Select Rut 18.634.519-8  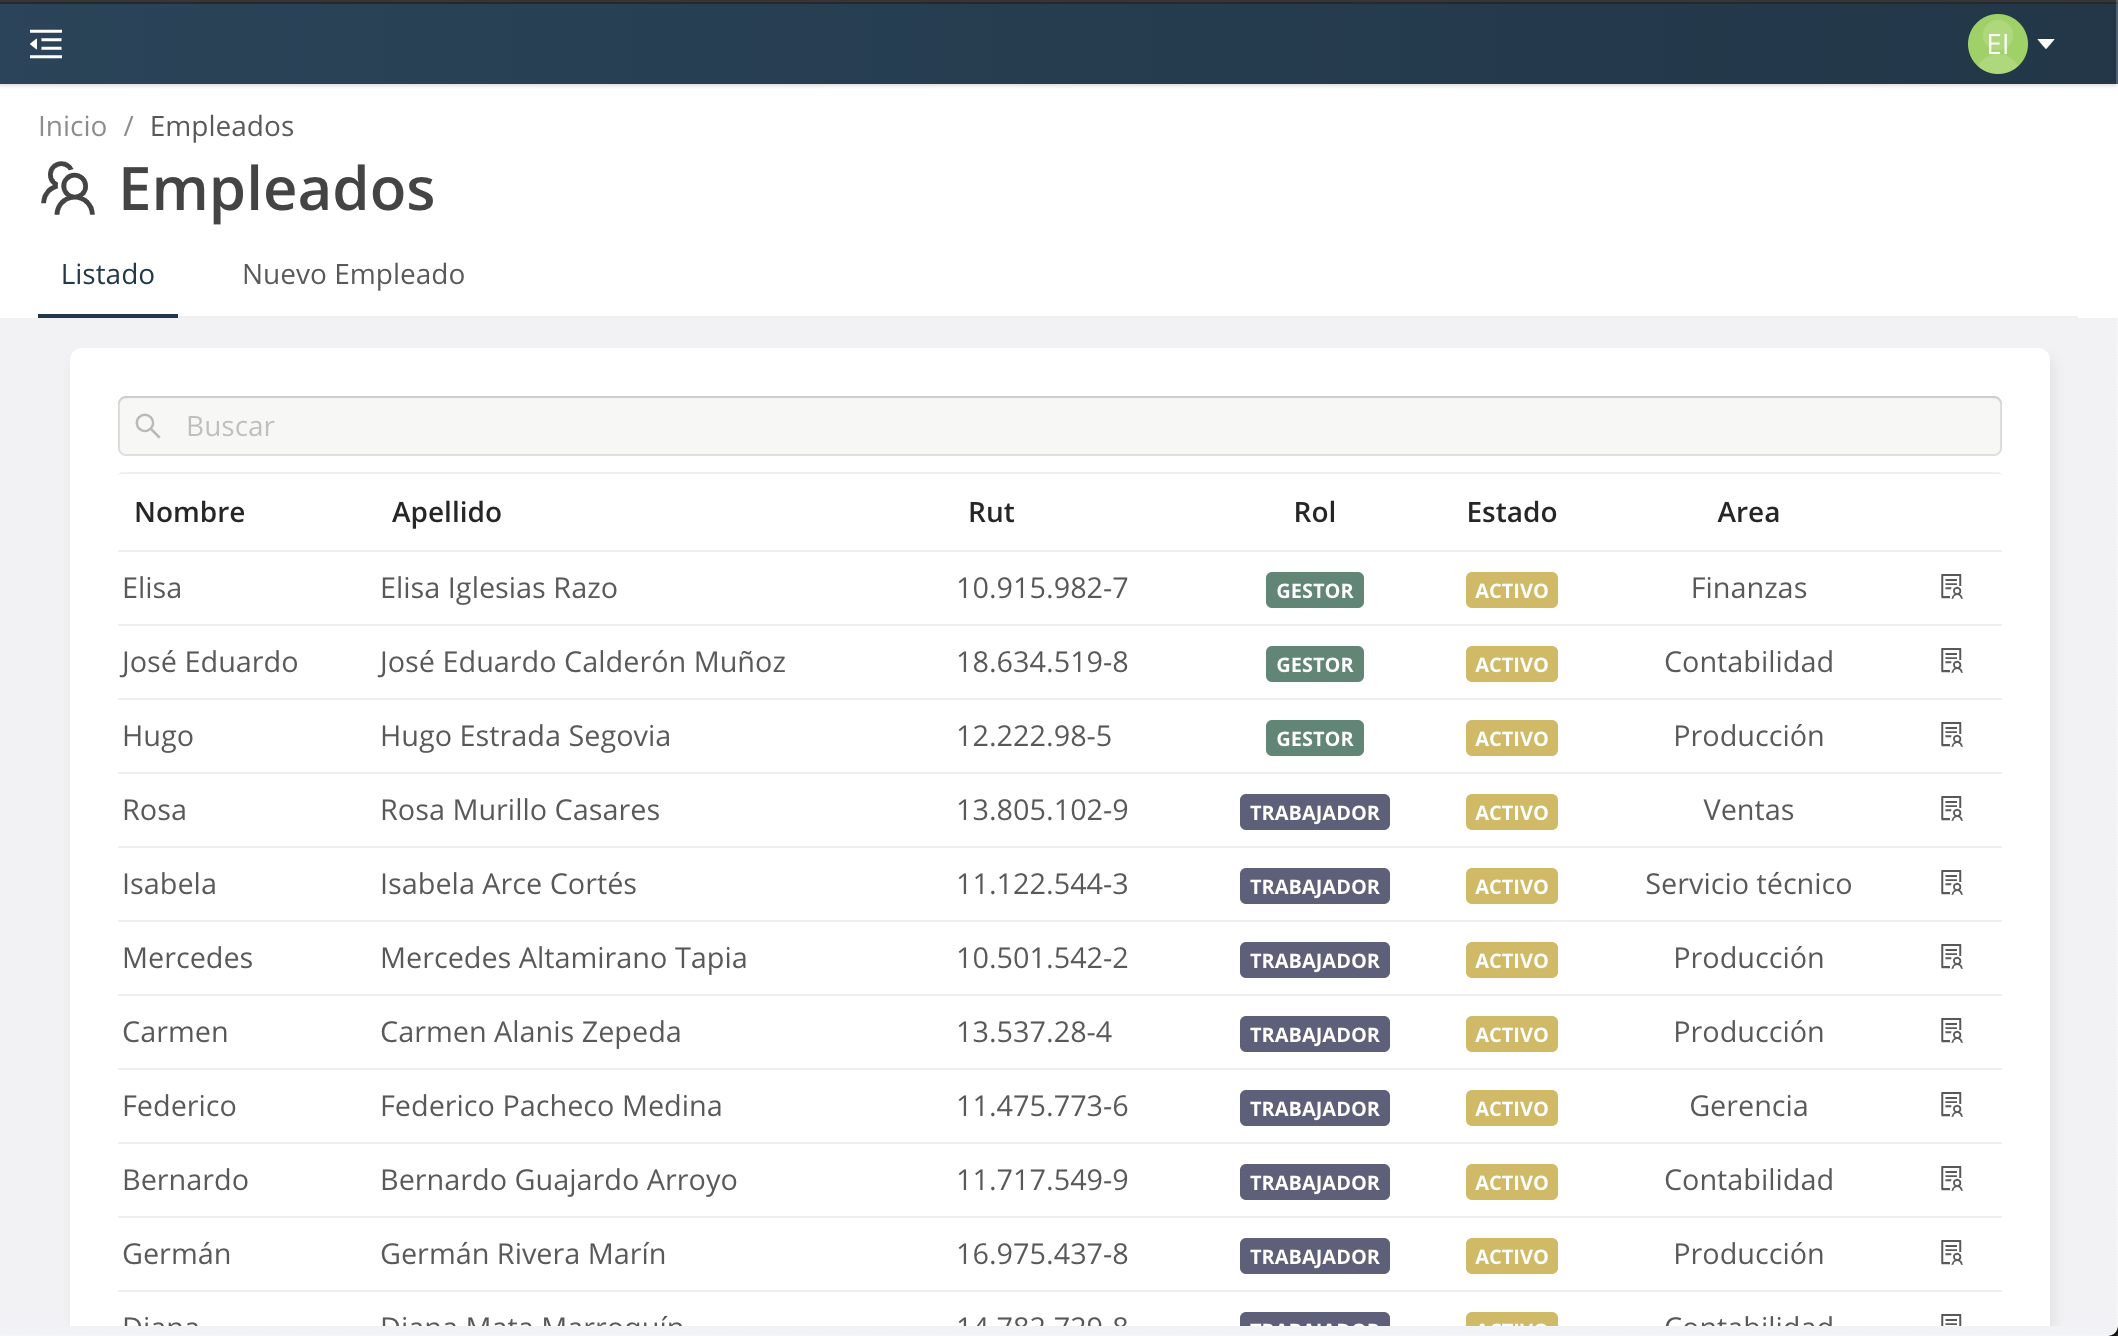pyautogui.click(x=1042, y=662)
